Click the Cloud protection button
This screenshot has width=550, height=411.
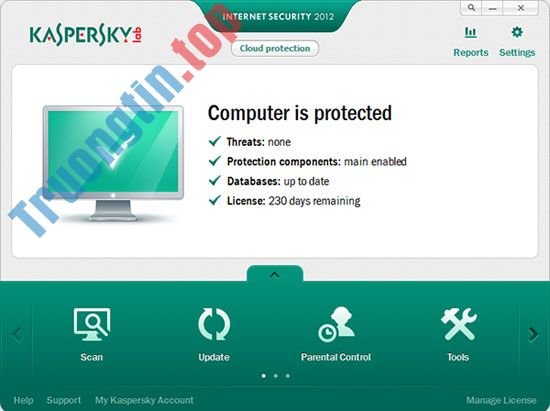tap(275, 48)
